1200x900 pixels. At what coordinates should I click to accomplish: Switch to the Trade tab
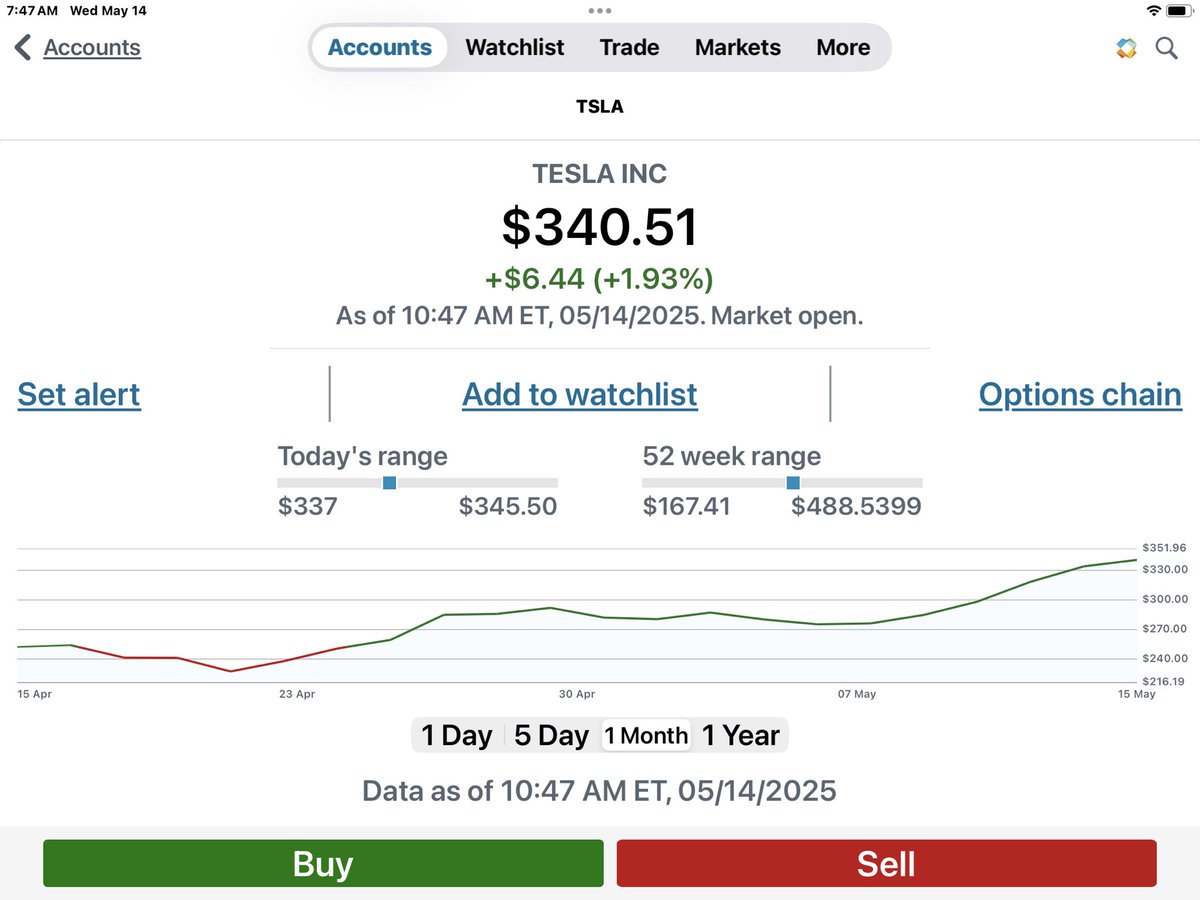click(x=630, y=47)
